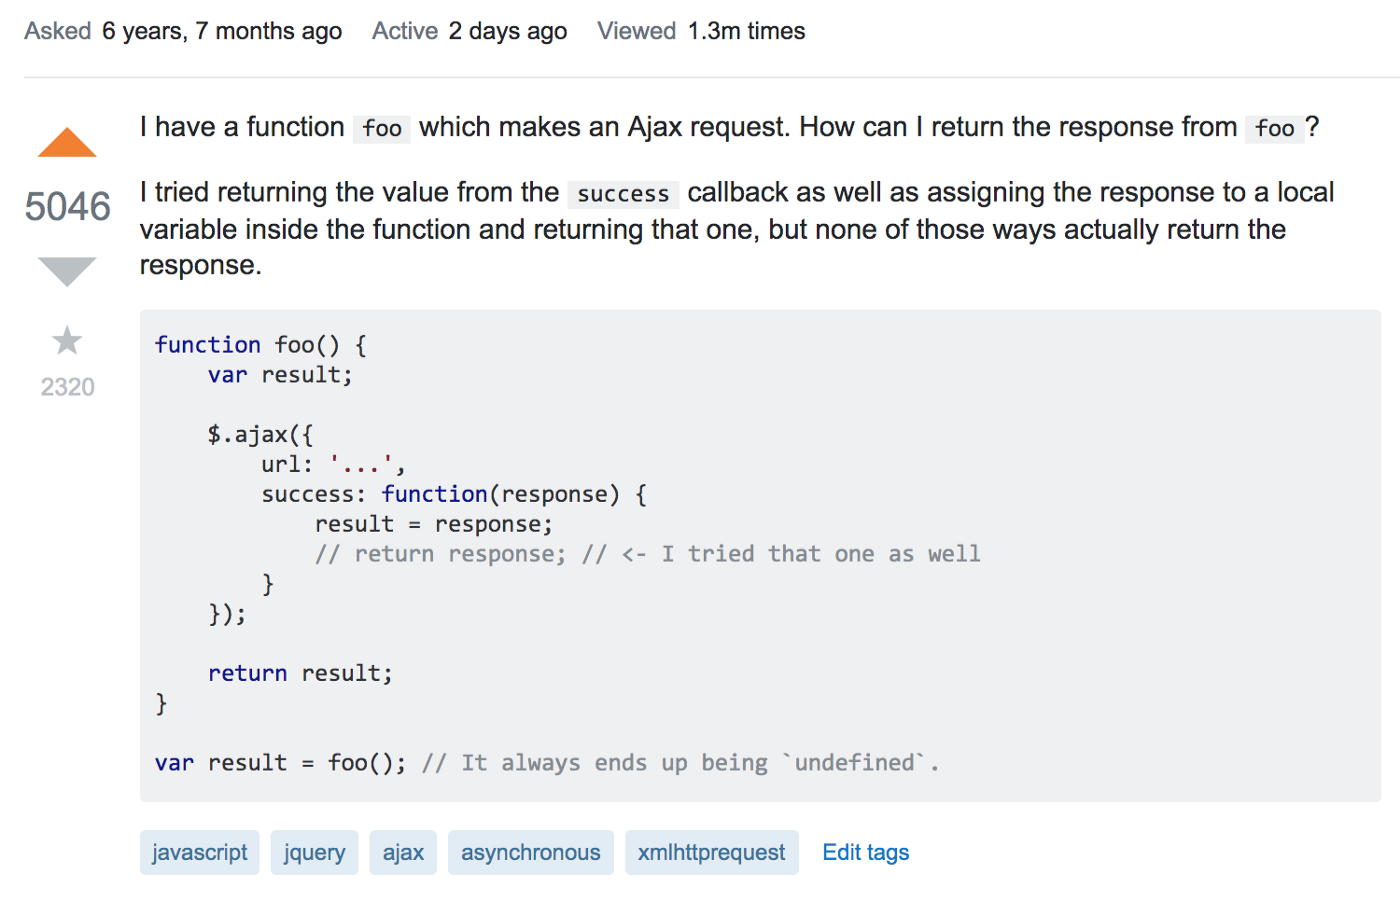Open the xmlhttprequest tag
The height and width of the screenshot is (901, 1400).
click(711, 852)
